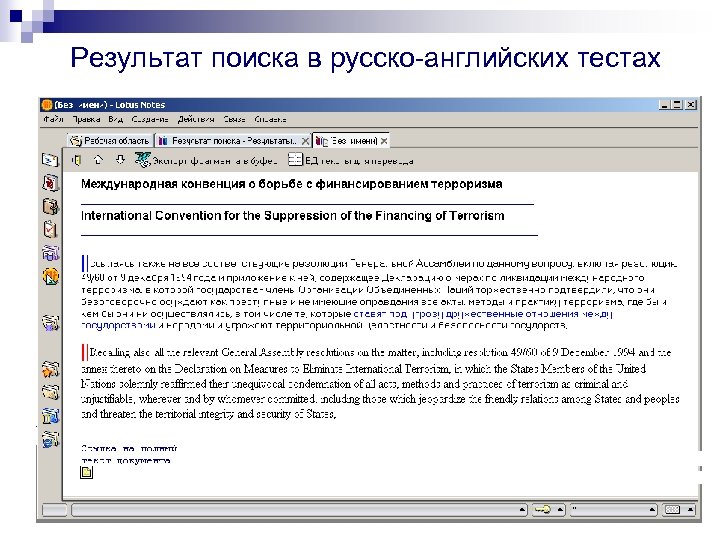Open the brown briefcase bookmark icon in sidebar
The width and height of the screenshot is (720, 540).
(51, 206)
